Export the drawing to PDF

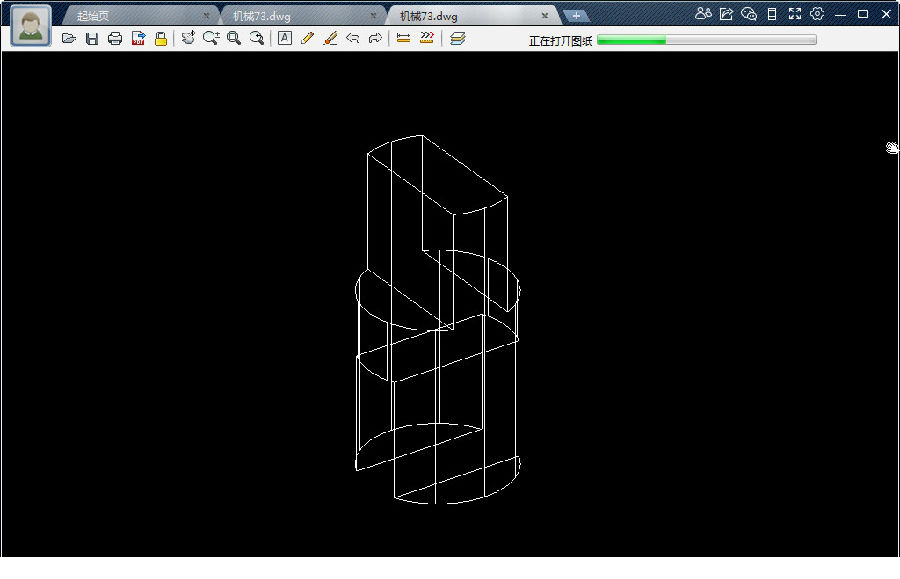tap(138, 38)
